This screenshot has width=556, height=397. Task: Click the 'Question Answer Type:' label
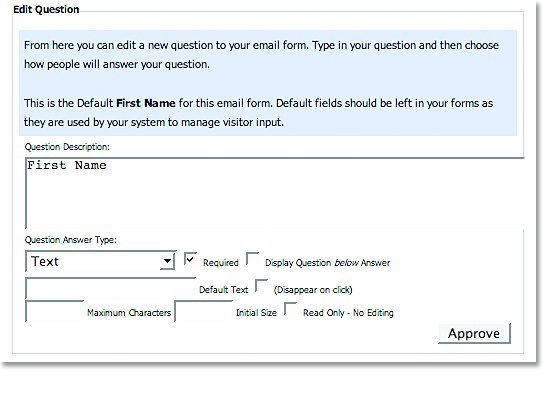pos(71,240)
